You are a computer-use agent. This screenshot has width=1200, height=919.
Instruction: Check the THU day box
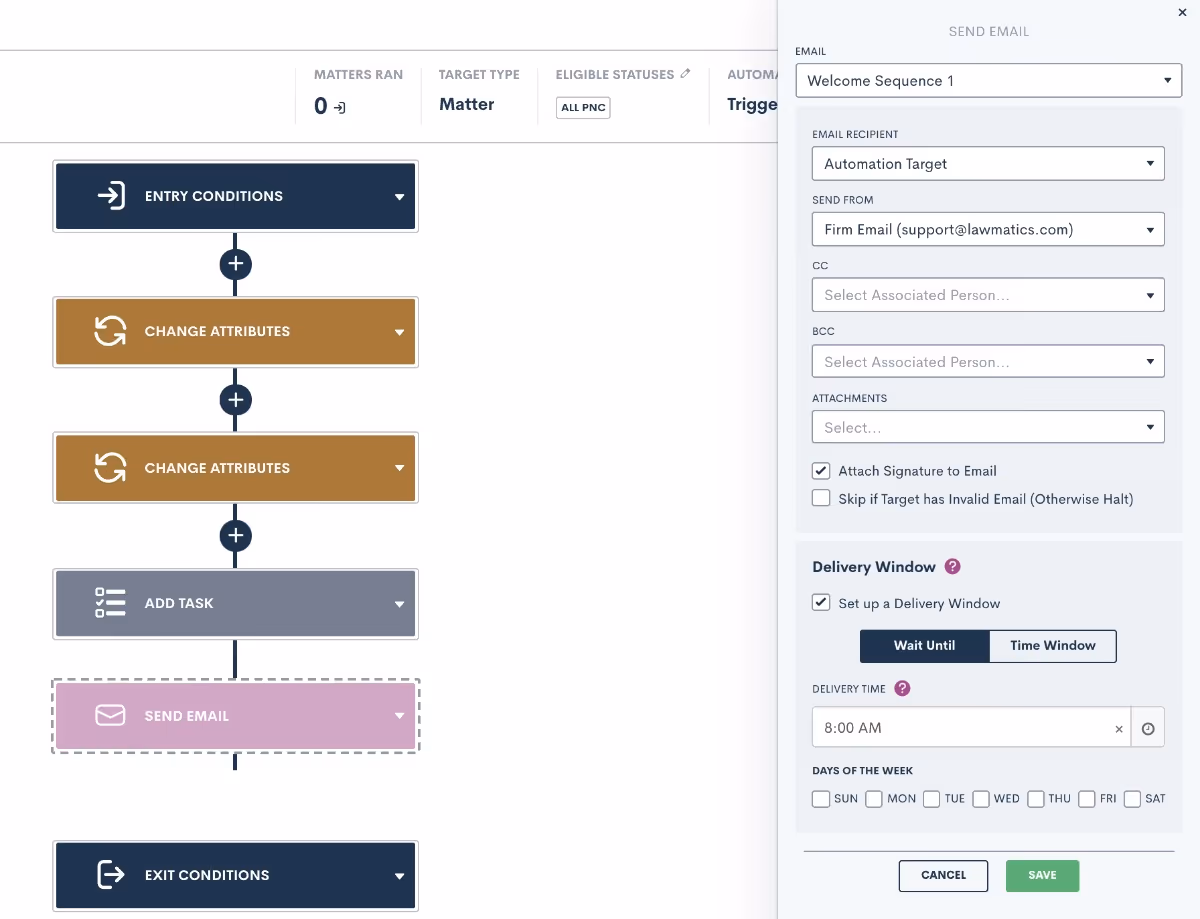(1036, 799)
